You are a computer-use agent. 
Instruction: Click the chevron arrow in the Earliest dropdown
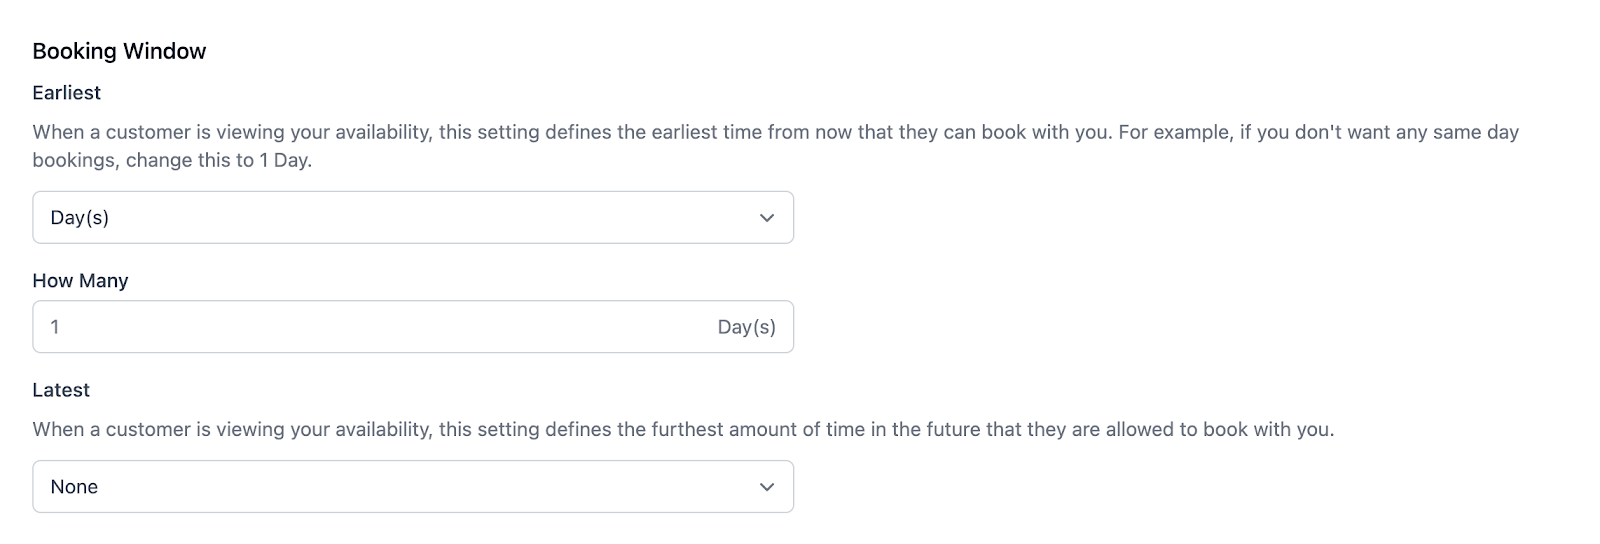tap(767, 218)
